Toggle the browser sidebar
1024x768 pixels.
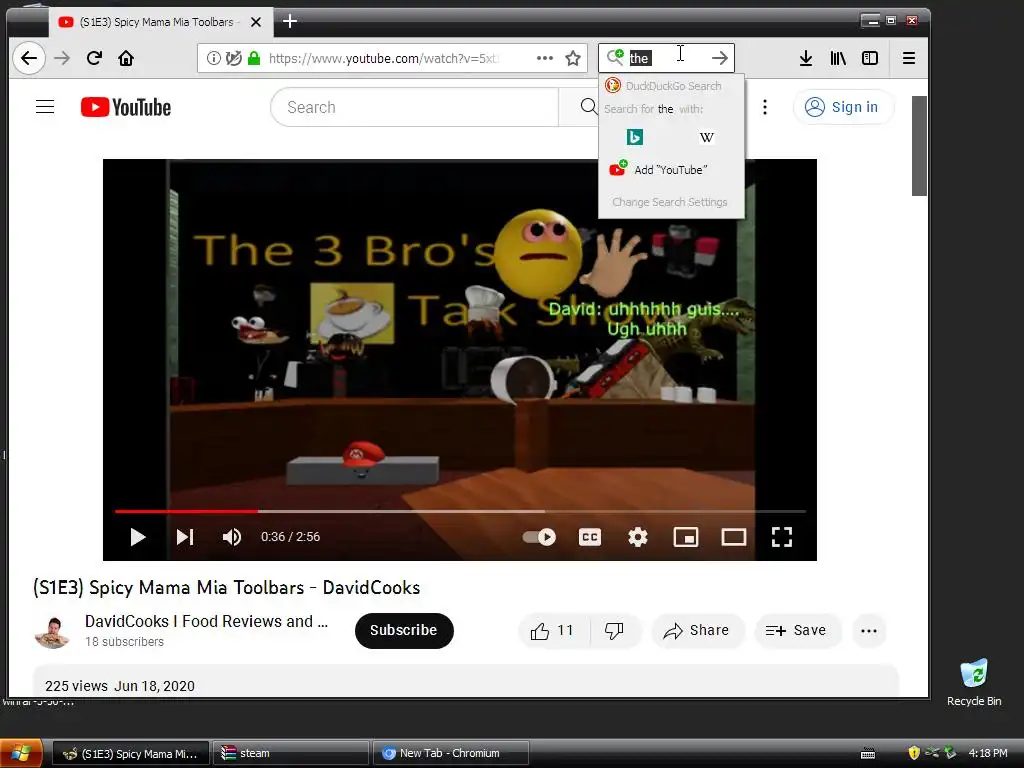(x=870, y=58)
